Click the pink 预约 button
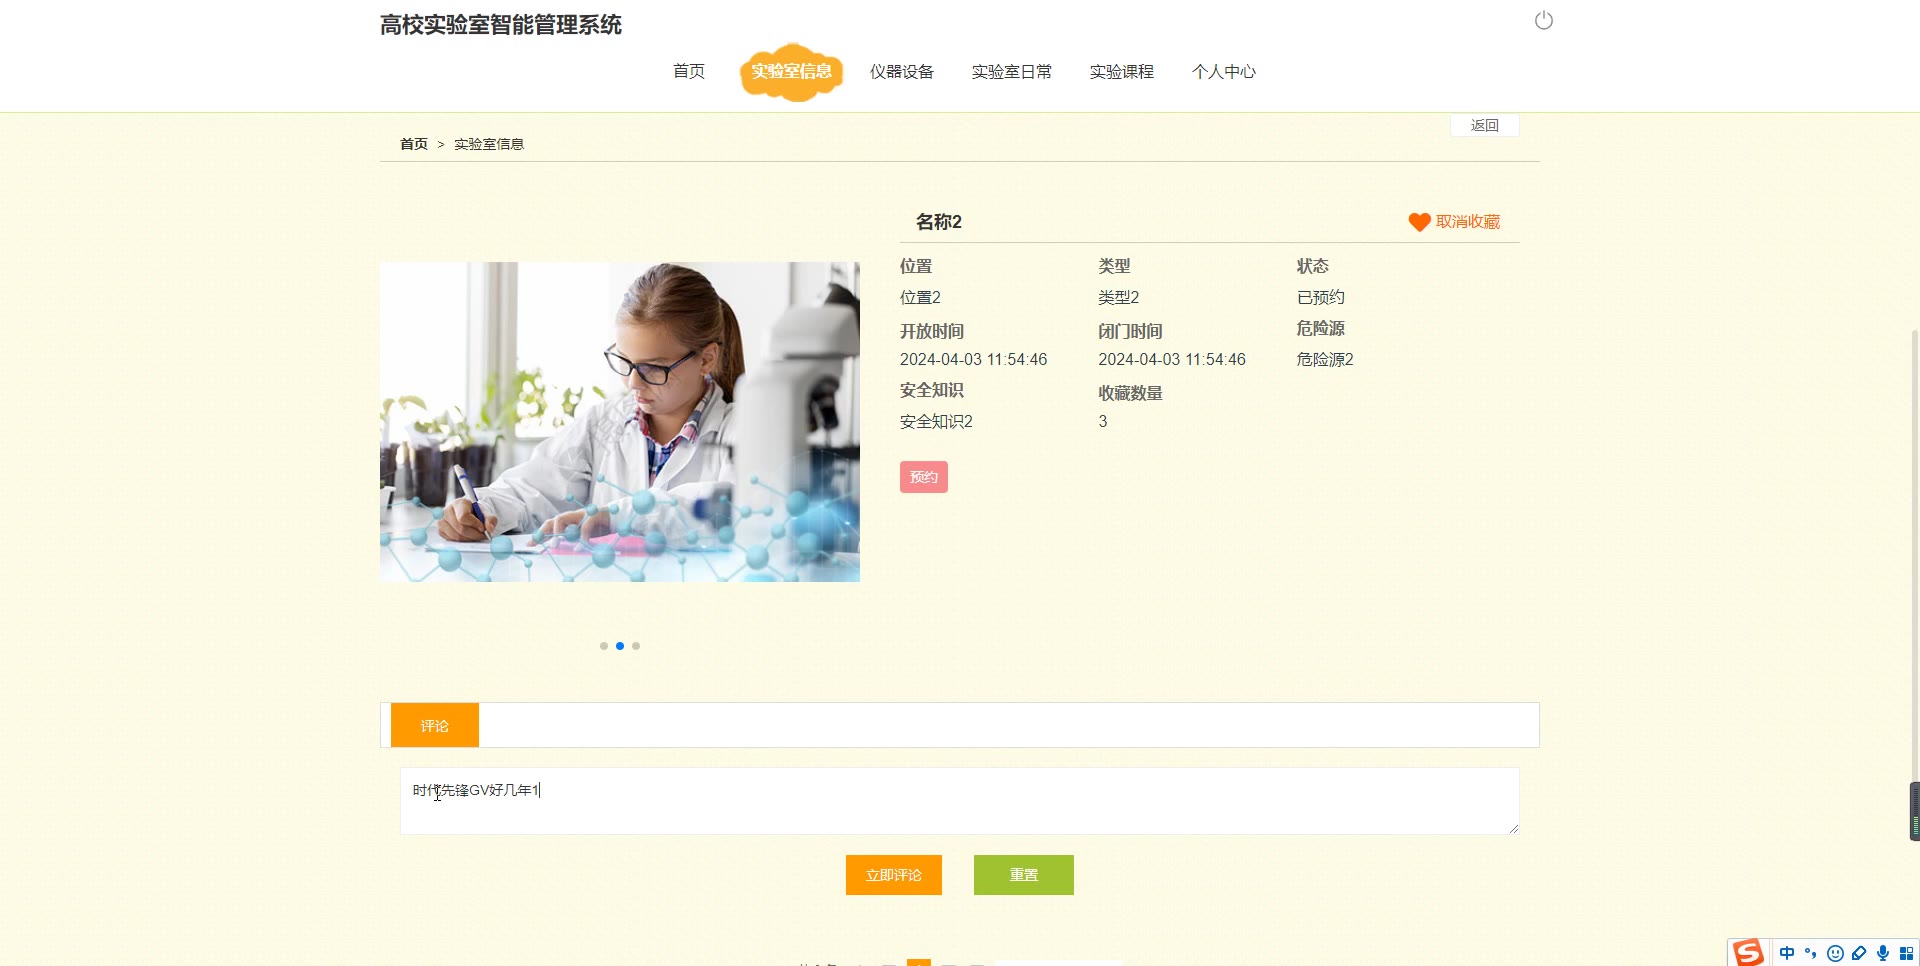Viewport: 1920px width, 966px height. pos(924,477)
